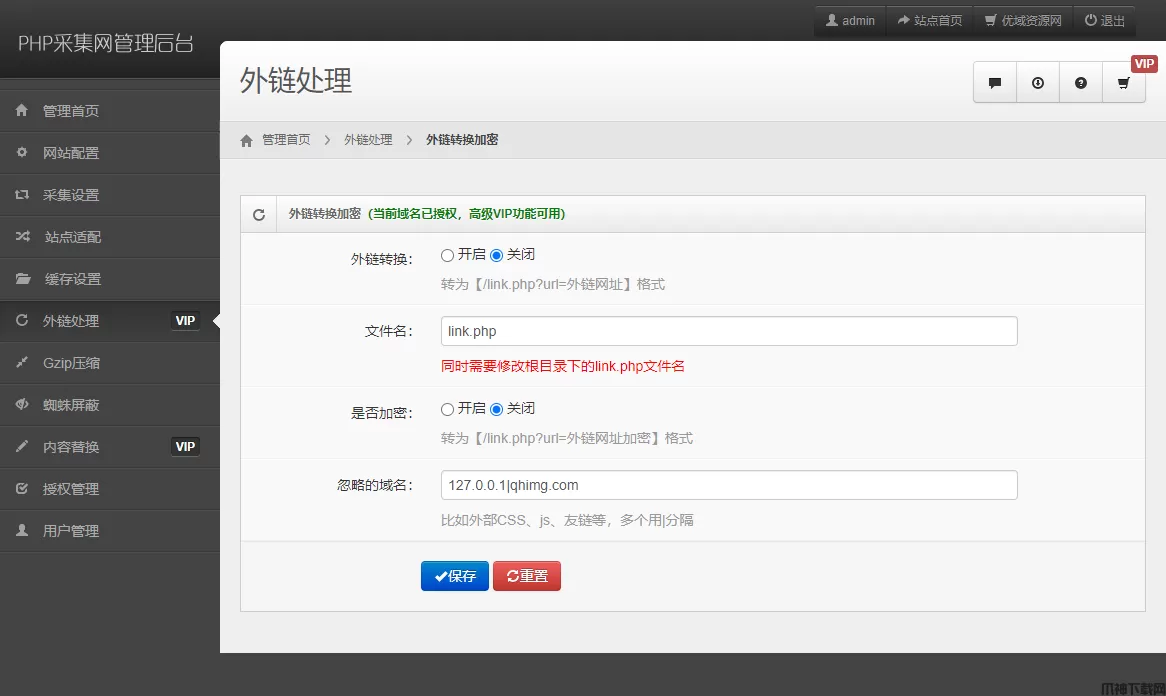Click the 文件名 input field
This screenshot has width=1166, height=696.
point(729,331)
